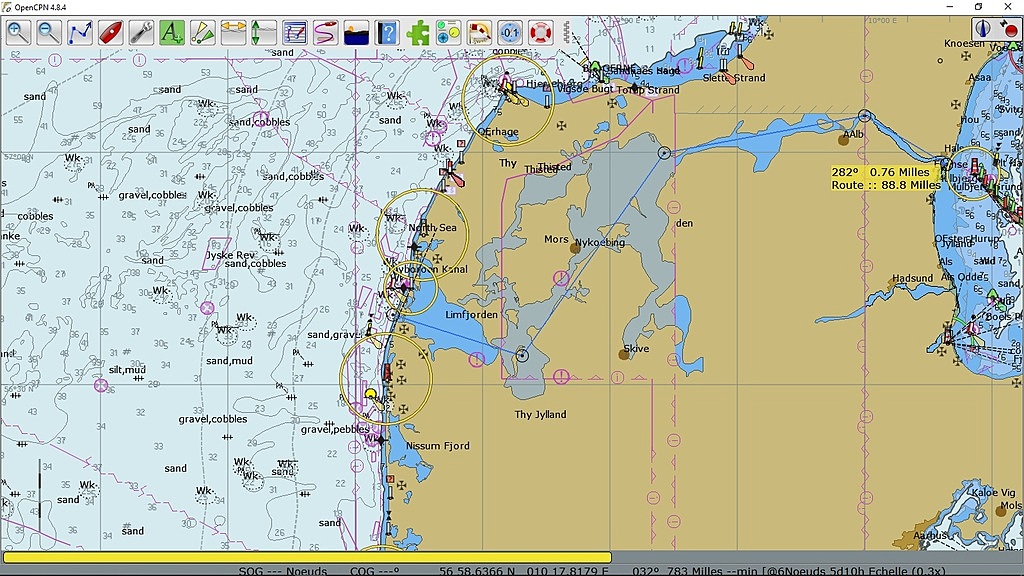Viewport: 1024px width, 576px height.
Task: Show tides with the vertical arrows icon
Action: pyautogui.click(x=264, y=32)
